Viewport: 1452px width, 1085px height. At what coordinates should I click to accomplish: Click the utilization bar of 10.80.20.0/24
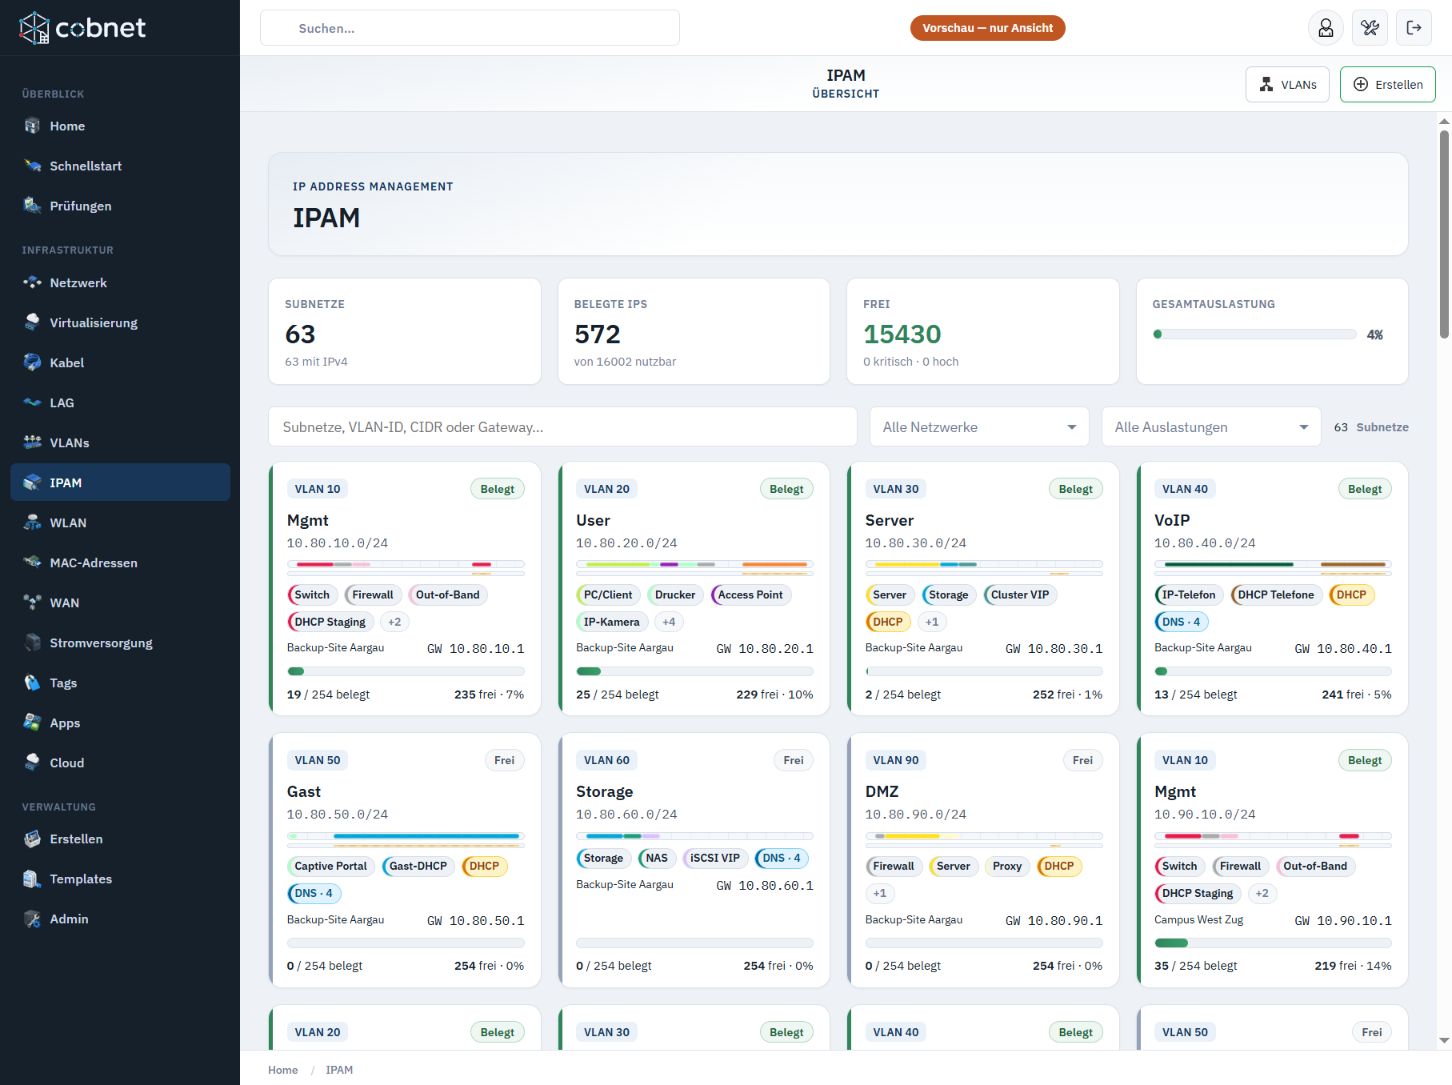695,671
